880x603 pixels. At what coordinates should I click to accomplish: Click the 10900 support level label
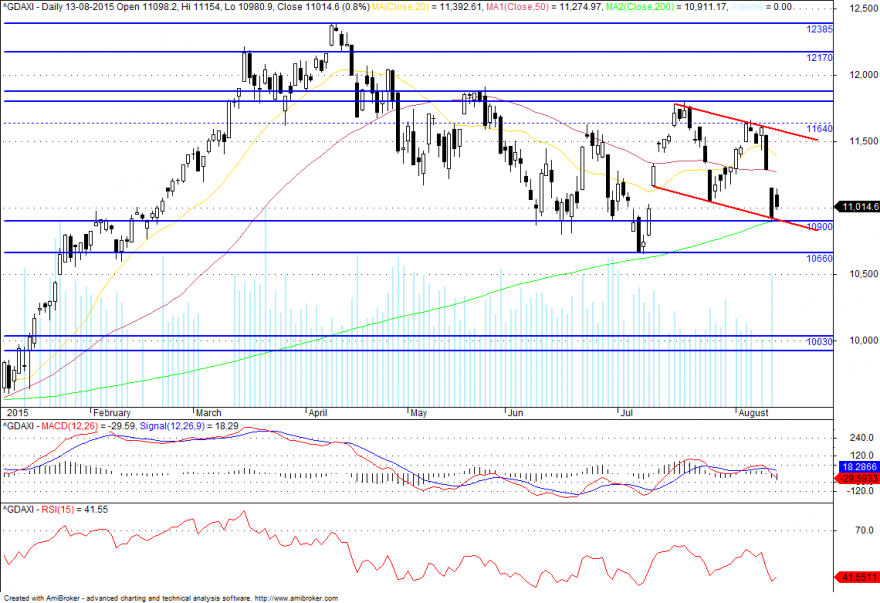(819, 227)
